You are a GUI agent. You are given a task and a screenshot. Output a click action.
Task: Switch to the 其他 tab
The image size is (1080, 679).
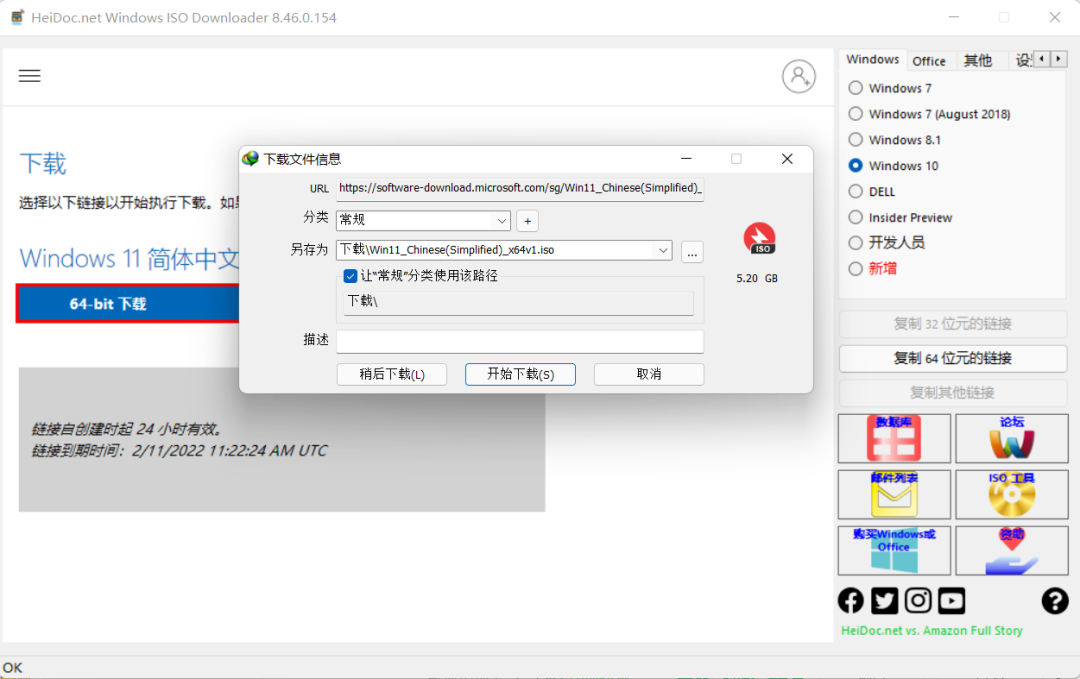tap(977, 61)
